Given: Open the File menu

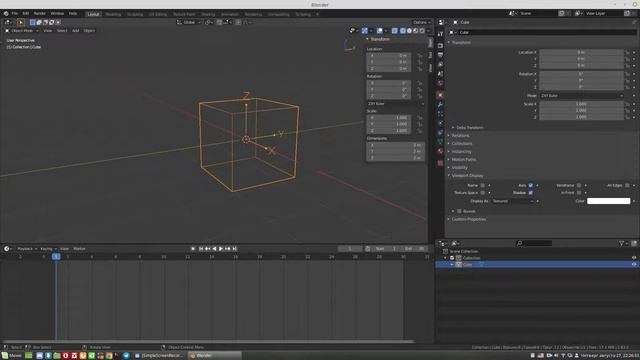Looking at the screenshot, I should (15, 13).
